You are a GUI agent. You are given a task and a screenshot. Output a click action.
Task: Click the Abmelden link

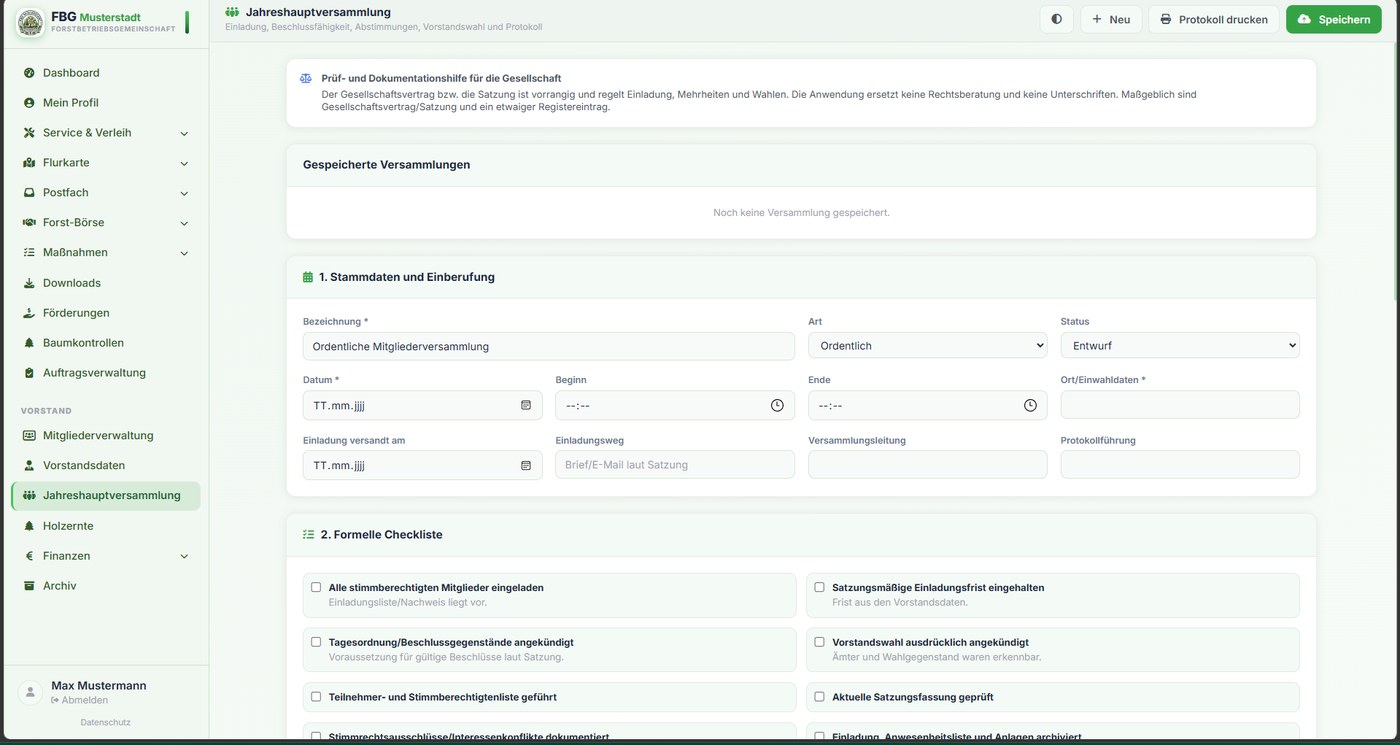(79, 700)
